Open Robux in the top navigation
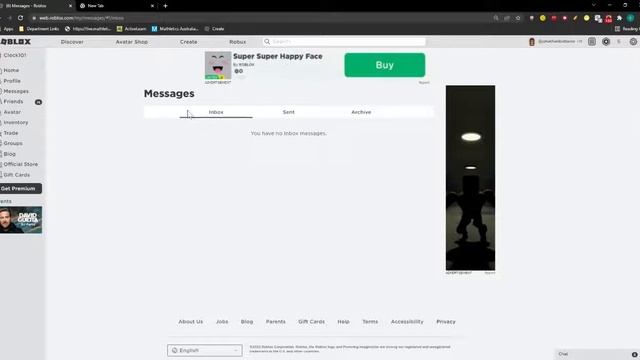 point(238,42)
